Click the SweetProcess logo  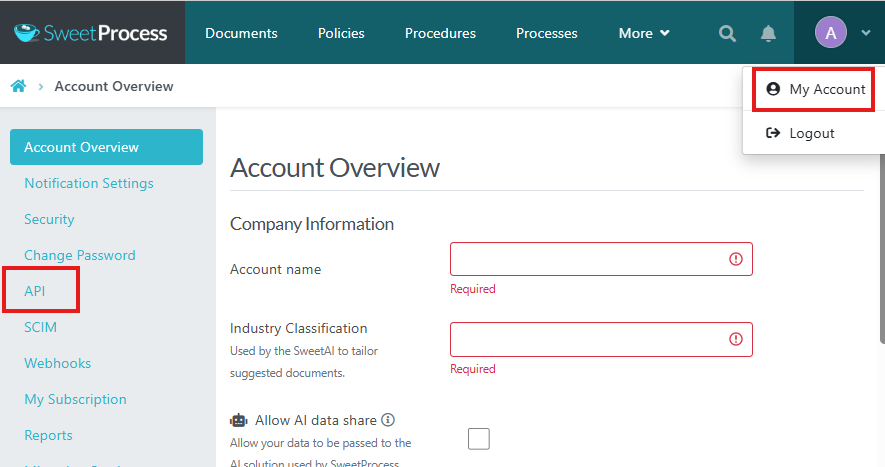click(92, 33)
